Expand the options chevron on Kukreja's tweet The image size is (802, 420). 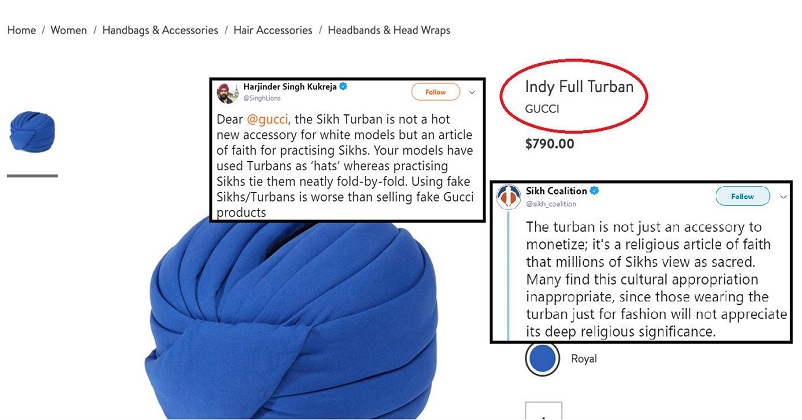click(x=472, y=93)
